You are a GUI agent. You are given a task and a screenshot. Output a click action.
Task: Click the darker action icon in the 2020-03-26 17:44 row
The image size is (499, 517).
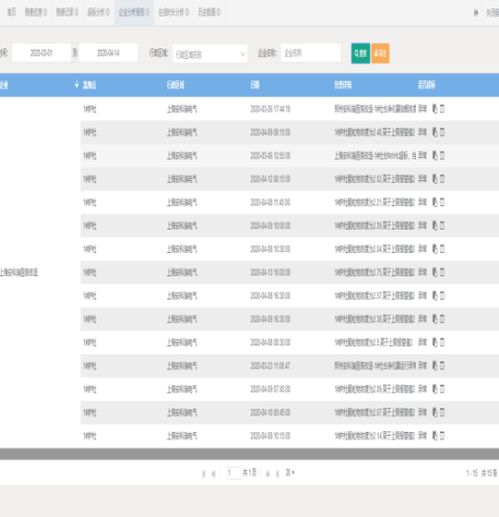[x=435, y=109]
